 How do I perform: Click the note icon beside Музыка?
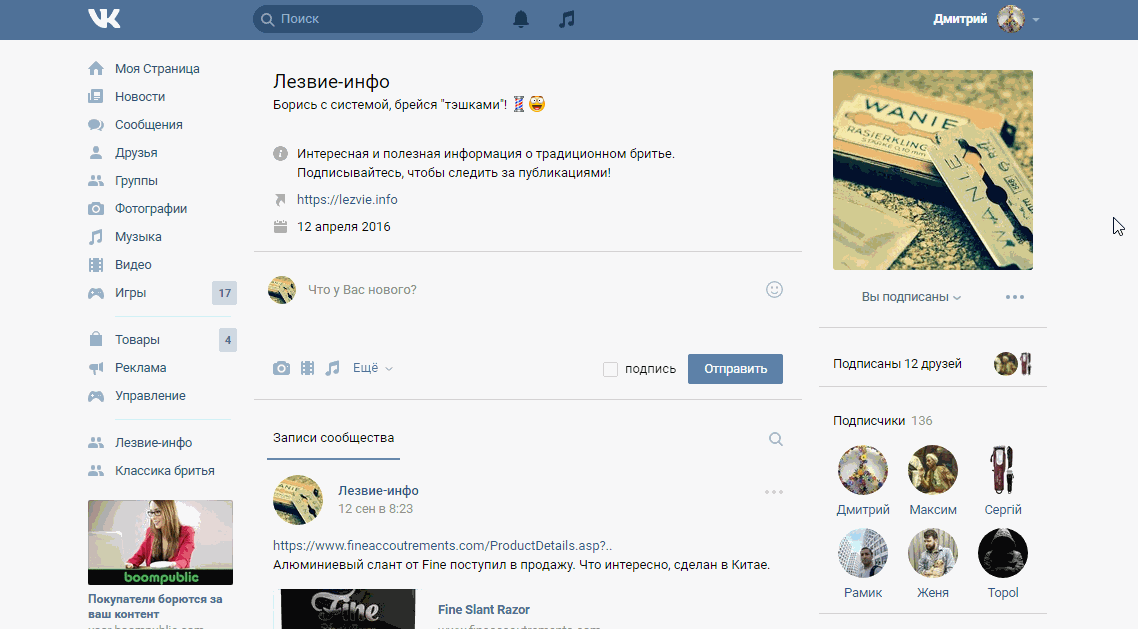pyautogui.click(x=96, y=237)
